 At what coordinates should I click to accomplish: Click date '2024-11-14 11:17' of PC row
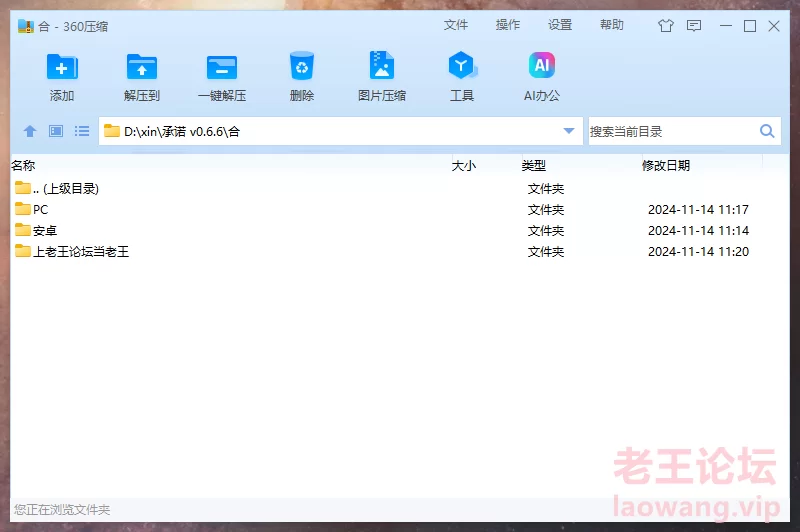click(698, 210)
